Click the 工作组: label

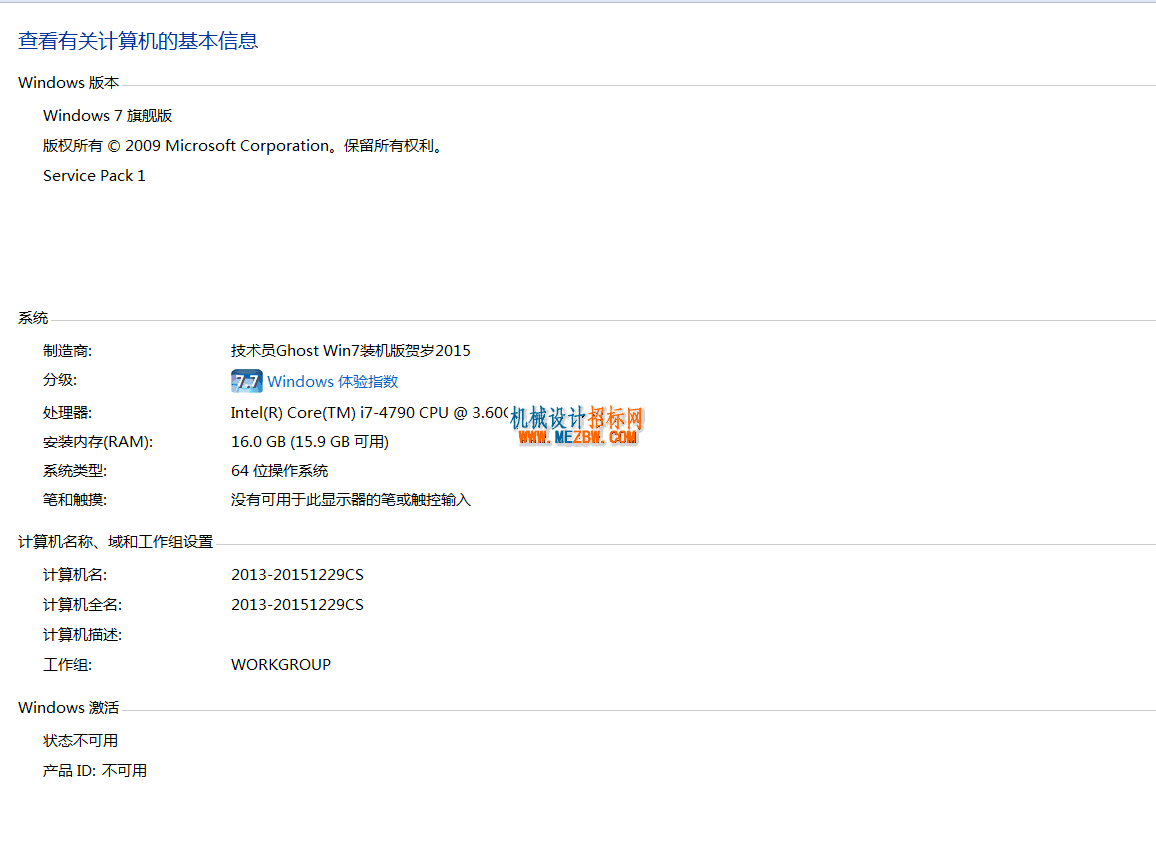[x=67, y=664]
